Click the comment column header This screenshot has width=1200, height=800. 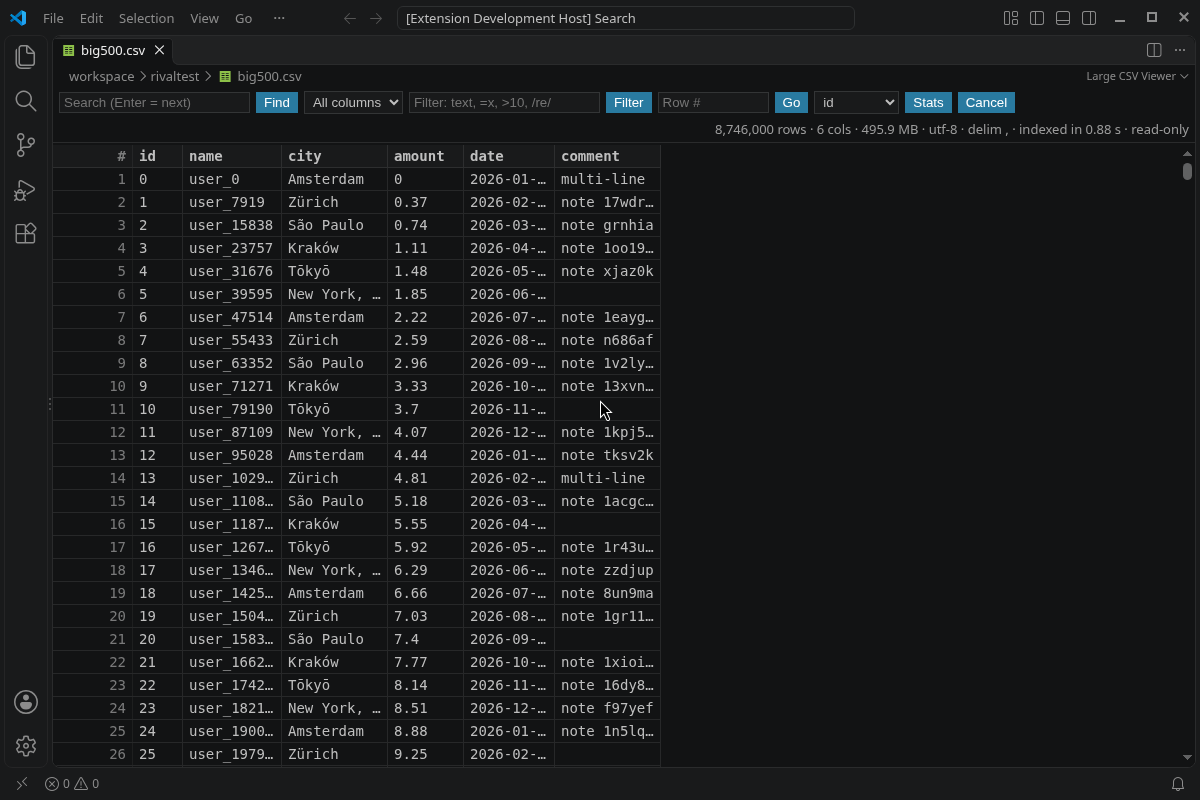(607, 156)
